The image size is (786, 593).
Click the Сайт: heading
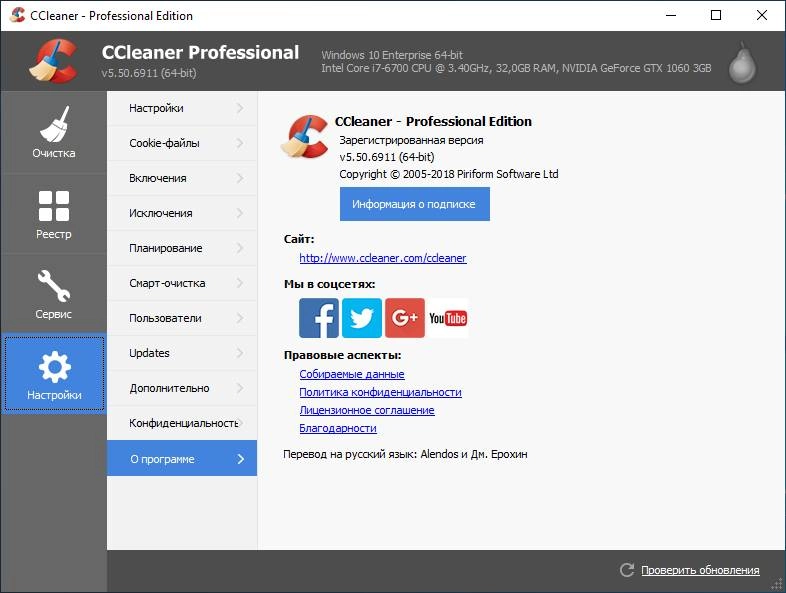[x=299, y=239]
